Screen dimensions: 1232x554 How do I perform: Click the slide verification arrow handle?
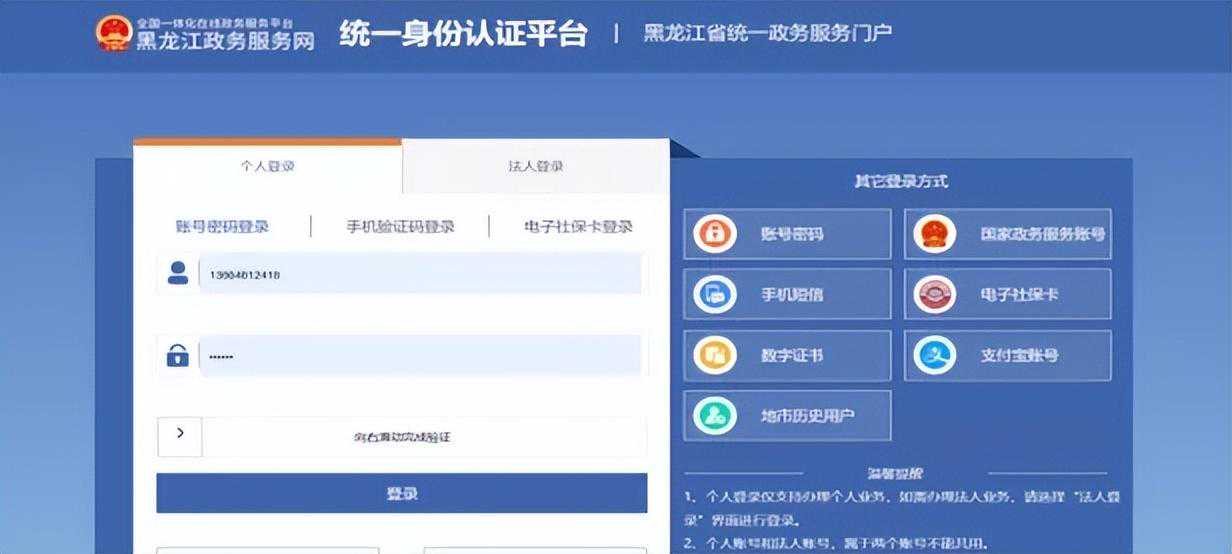pyautogui.click(x=180, y=435)
